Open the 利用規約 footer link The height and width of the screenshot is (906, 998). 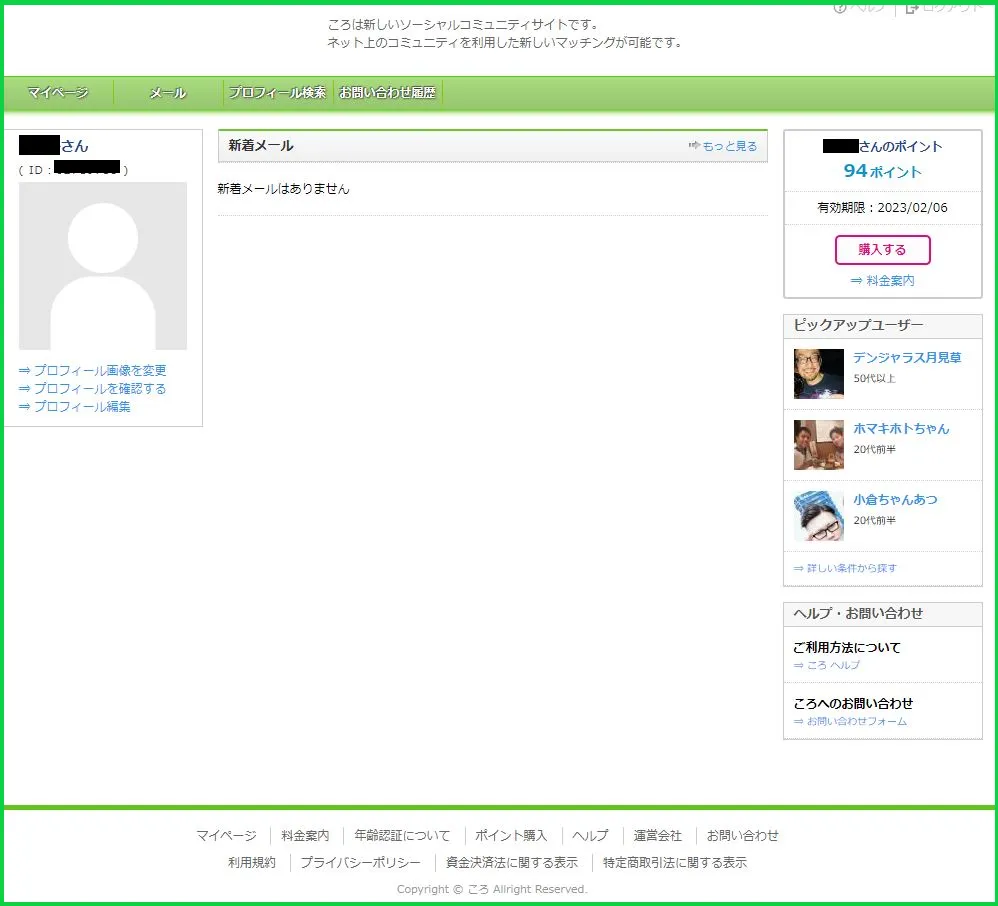point(251,862)
